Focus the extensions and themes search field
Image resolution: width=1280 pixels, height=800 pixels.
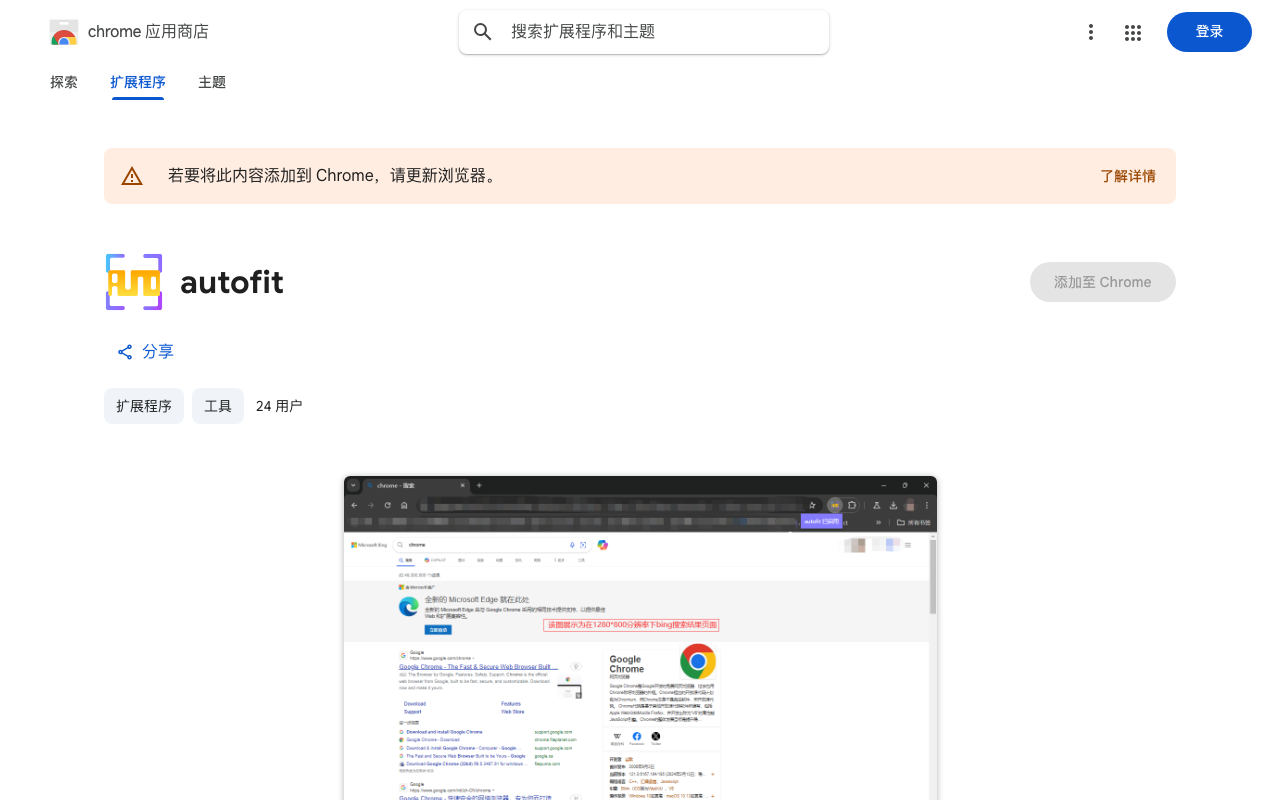644,32
